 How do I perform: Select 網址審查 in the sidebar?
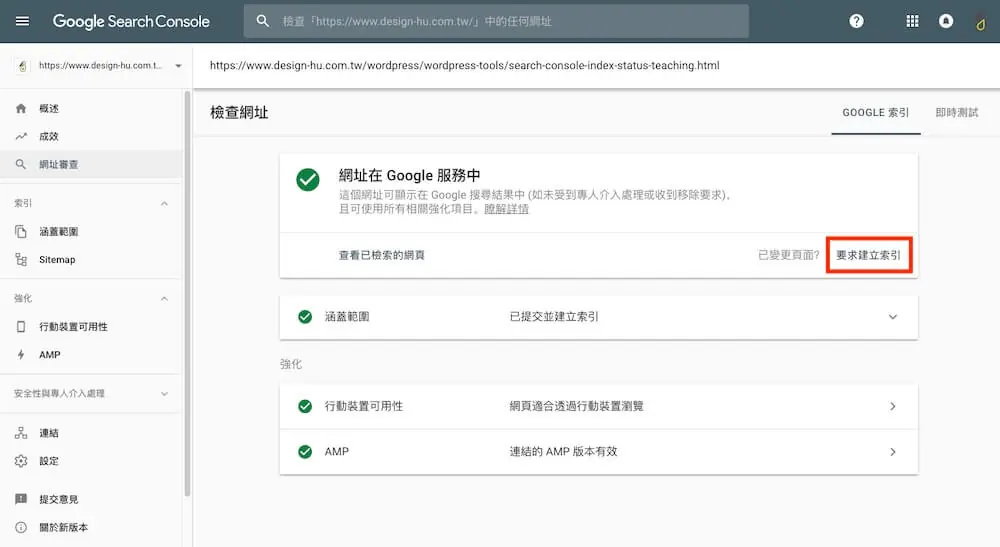coord(59,164)
